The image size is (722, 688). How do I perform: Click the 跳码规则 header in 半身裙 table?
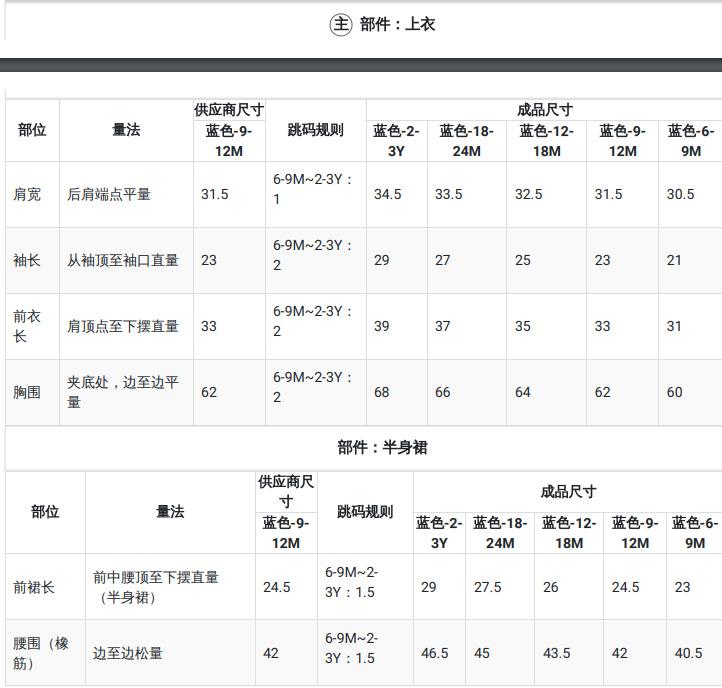(365, 511)
